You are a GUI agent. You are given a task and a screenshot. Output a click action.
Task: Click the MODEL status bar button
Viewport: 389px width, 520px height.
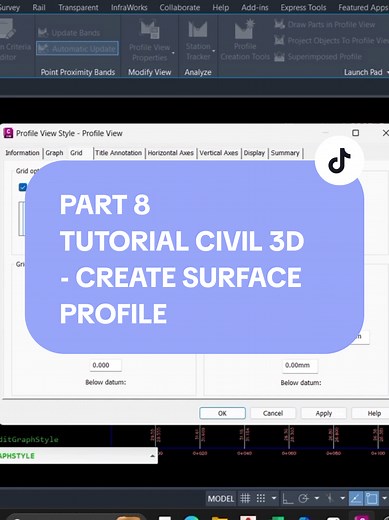[221, 499]
